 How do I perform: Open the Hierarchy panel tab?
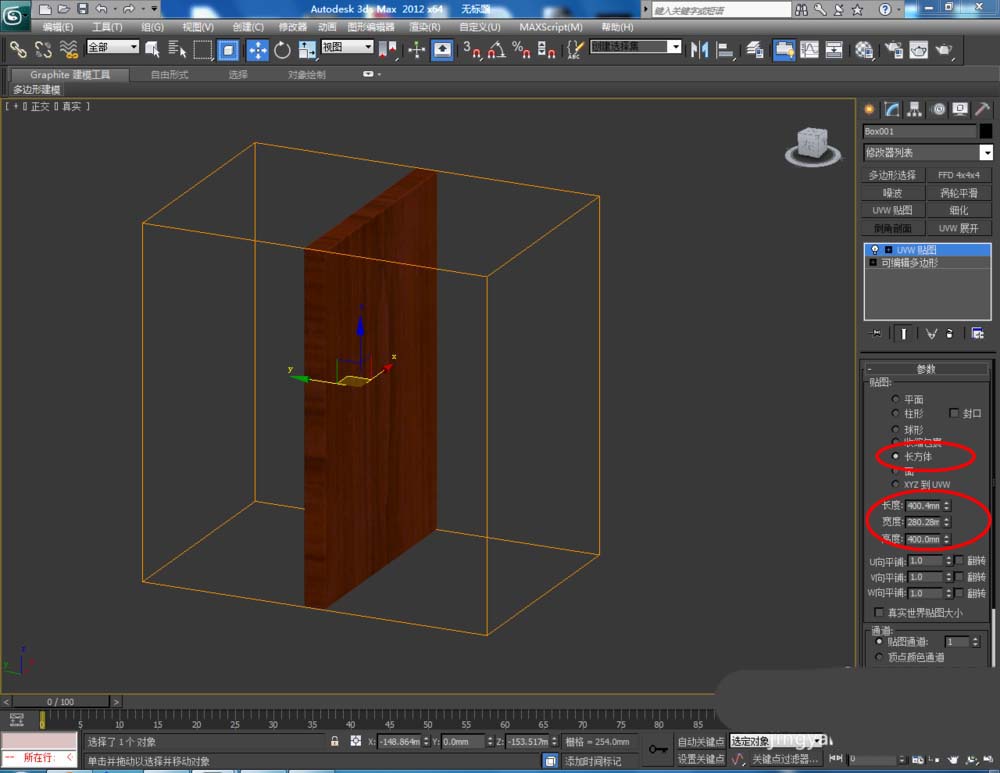[x=914, y=109]
